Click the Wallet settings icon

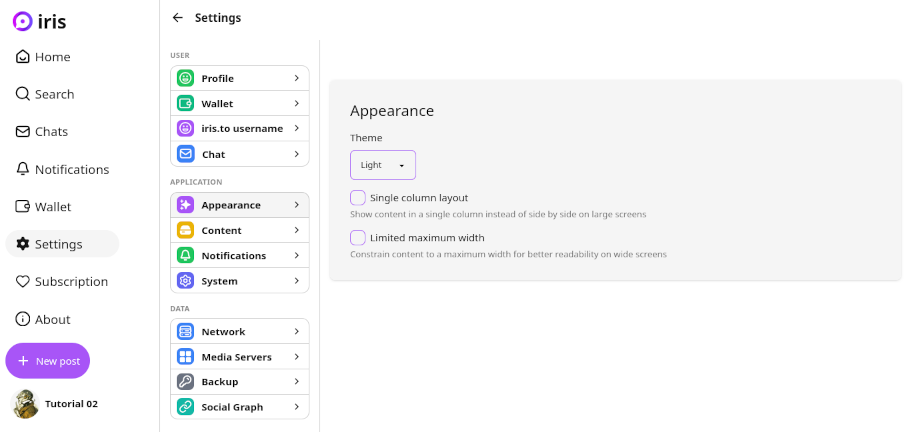(185, 103)
